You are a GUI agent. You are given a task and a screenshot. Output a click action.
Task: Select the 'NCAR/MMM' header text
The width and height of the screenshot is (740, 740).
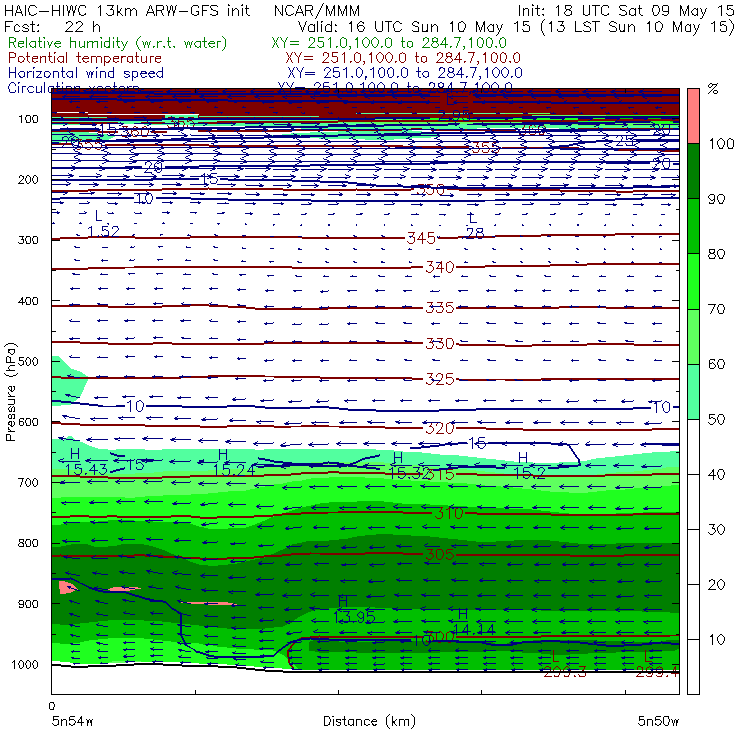(x=317, y=10)
